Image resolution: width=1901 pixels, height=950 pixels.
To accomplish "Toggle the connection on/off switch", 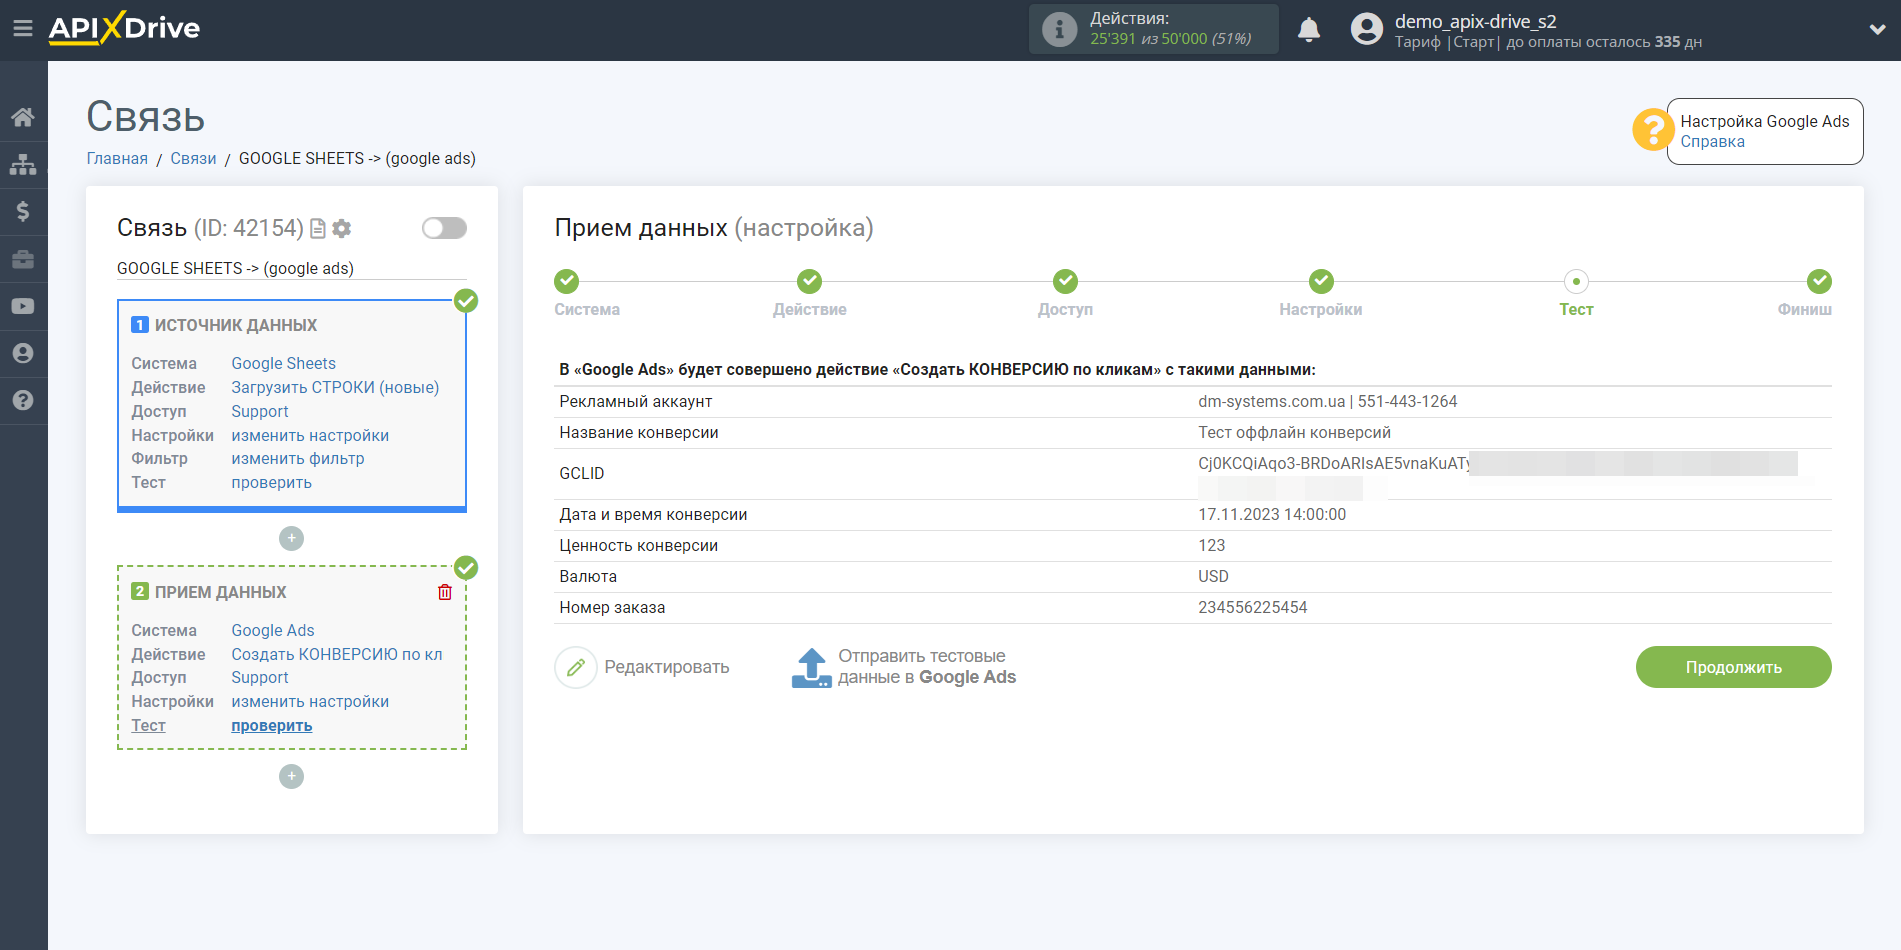I will (444, 228).
